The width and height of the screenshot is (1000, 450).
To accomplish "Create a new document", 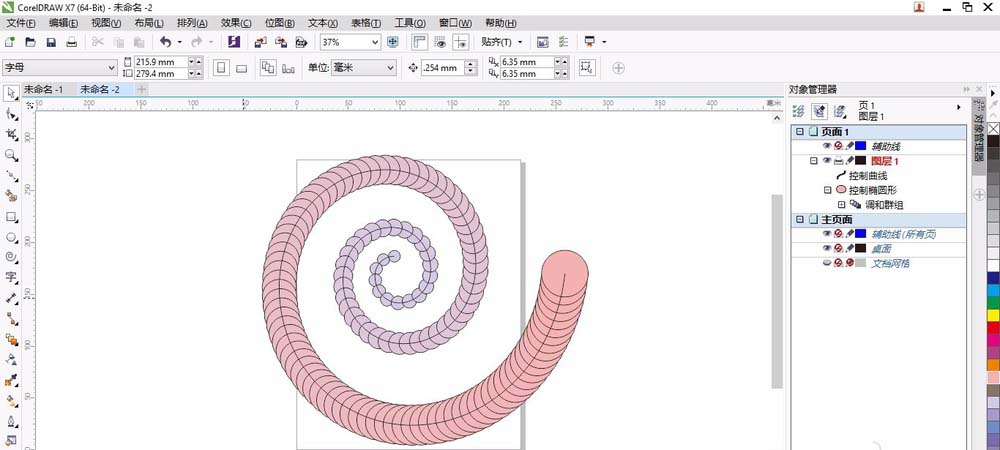I will 10,42.
